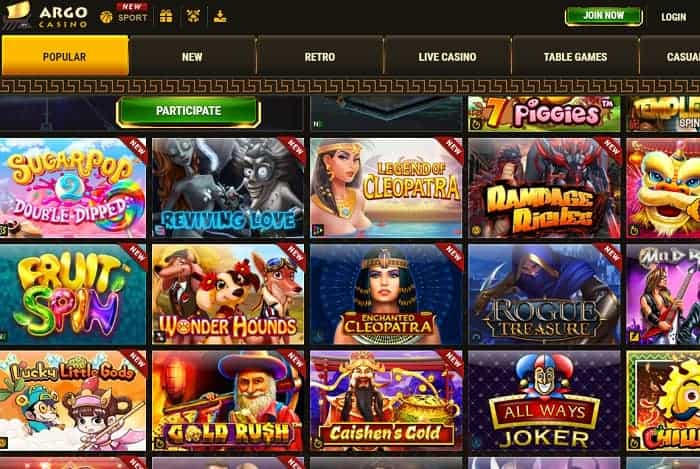Select the Retro tab
Image resolution: width=700 pixels, height=469 pixels.
(x=320, y=57)
